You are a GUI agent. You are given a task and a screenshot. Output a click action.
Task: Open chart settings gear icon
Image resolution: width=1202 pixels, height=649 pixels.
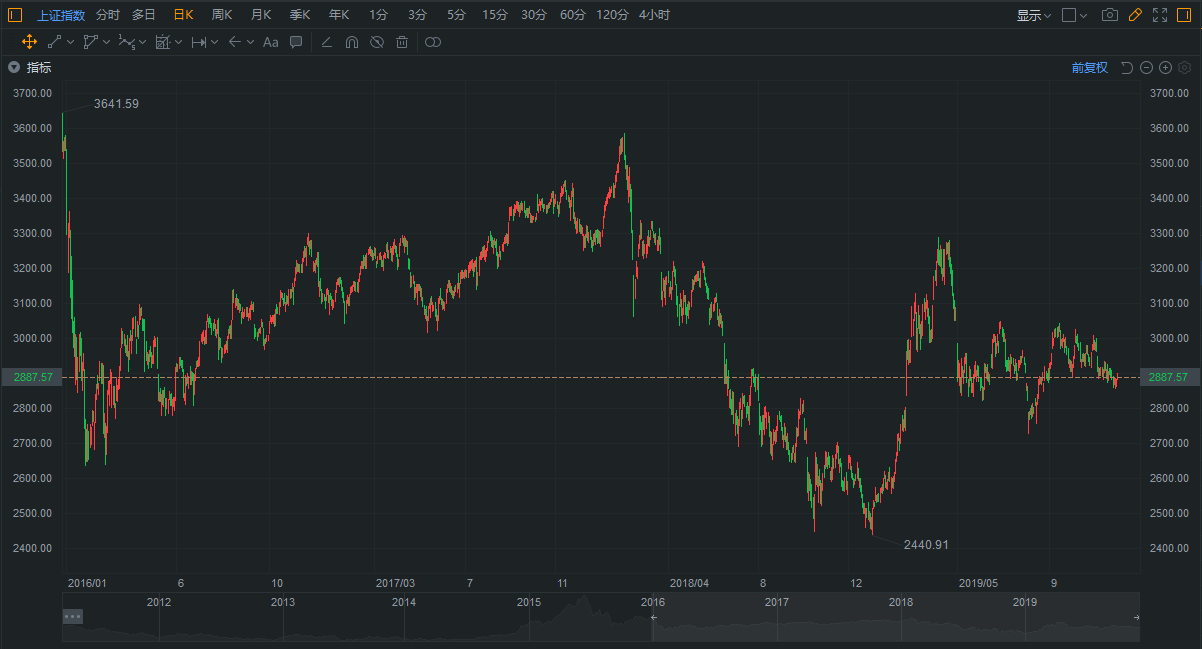(x=1184, y=68)
